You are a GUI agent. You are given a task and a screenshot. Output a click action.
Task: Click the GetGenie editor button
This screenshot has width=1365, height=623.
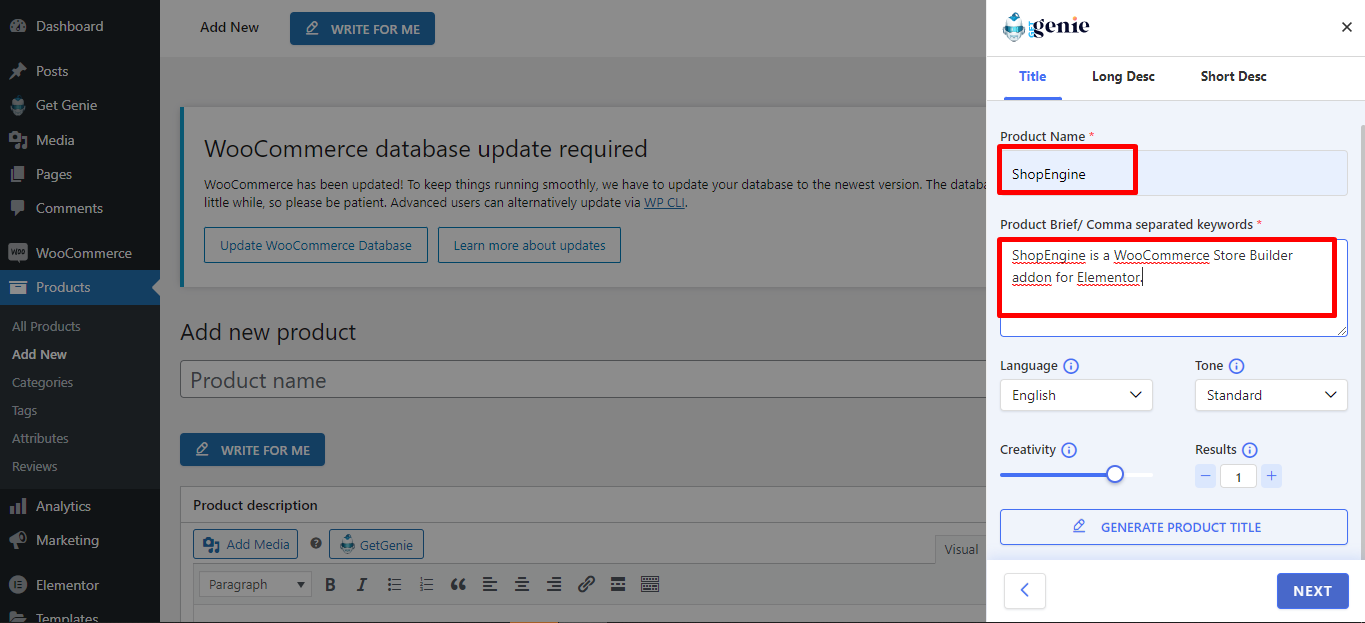coord(376,544)
